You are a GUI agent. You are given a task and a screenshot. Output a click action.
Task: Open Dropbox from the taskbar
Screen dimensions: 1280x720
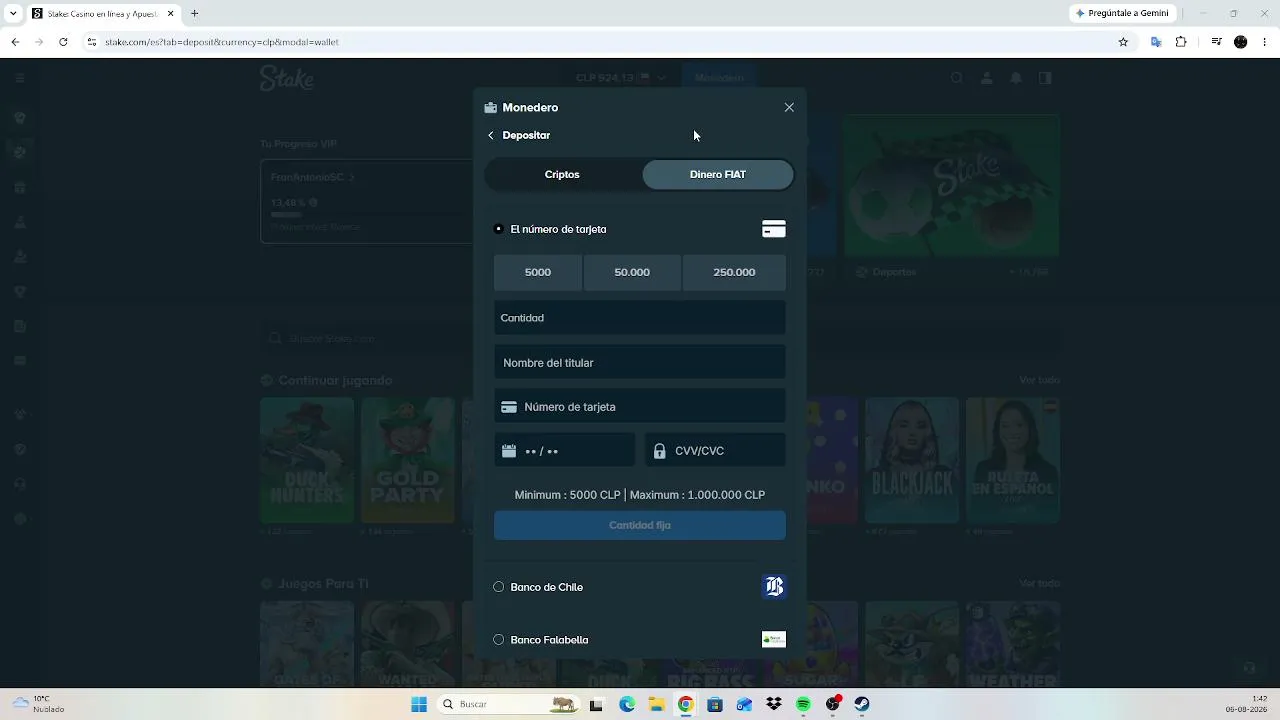(774, 704)
